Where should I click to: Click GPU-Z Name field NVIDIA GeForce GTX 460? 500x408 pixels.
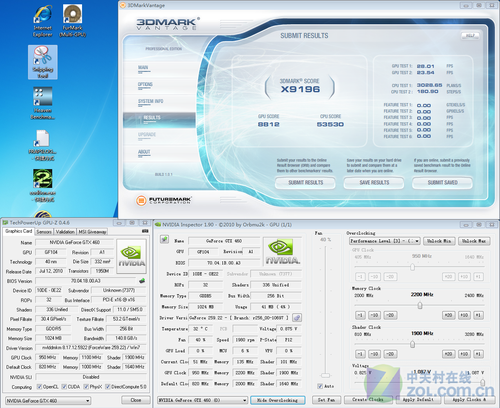(75, 242)
